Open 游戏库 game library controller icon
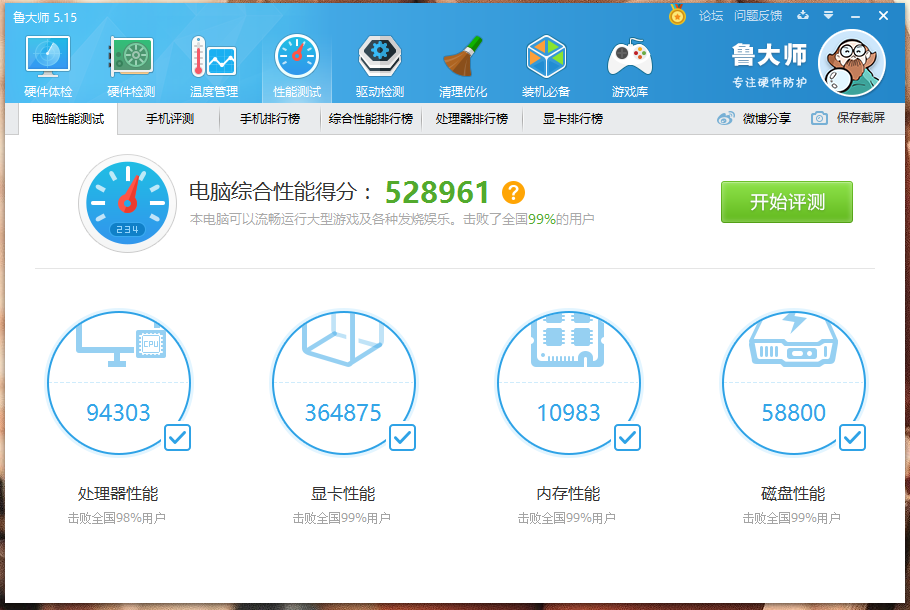 (x=630, y=66)
